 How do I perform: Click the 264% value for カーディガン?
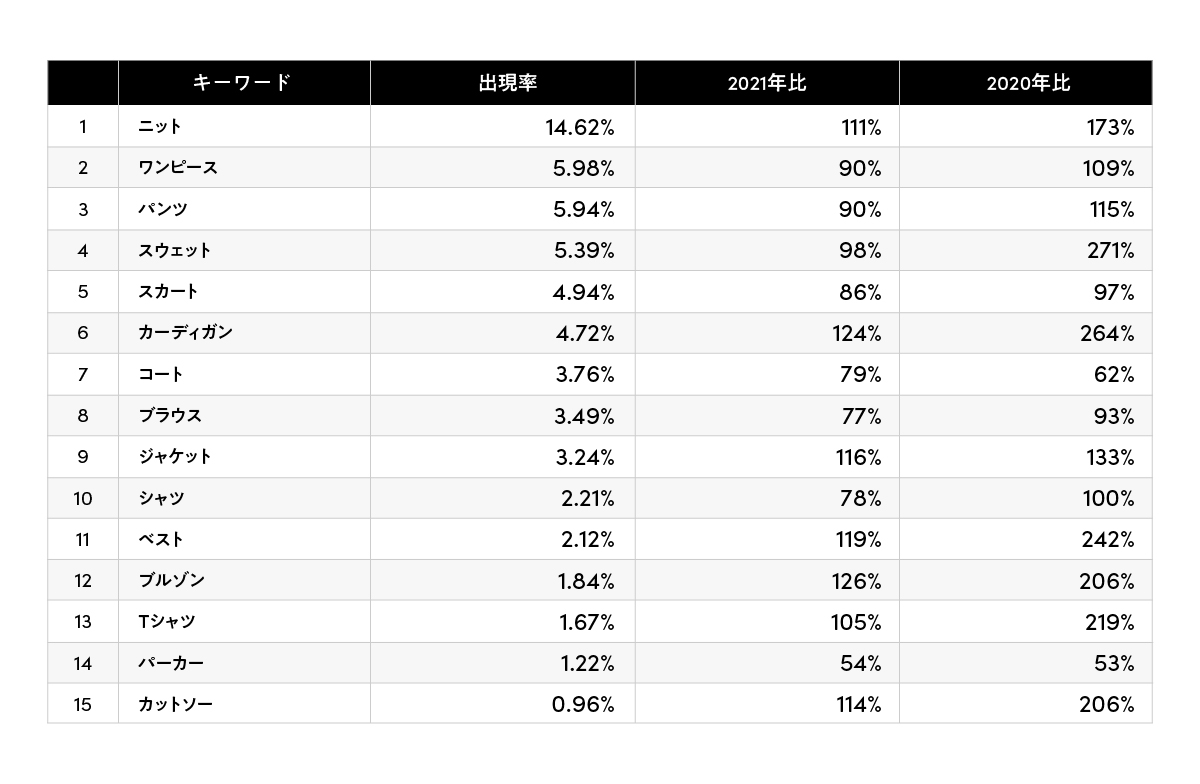(x=1107, y=333)
